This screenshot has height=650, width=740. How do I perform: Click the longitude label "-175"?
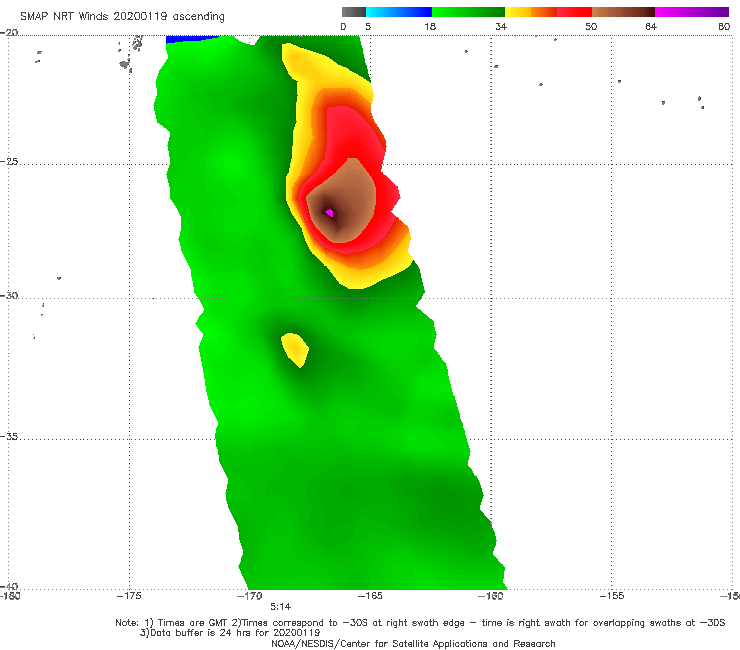(x=129, y=596)
